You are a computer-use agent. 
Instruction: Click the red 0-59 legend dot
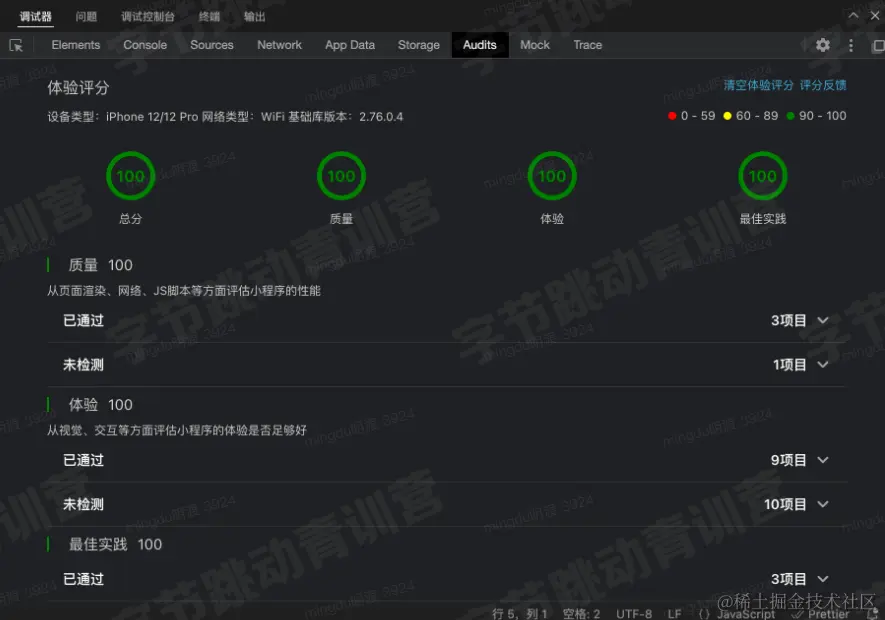pos(672,115)
